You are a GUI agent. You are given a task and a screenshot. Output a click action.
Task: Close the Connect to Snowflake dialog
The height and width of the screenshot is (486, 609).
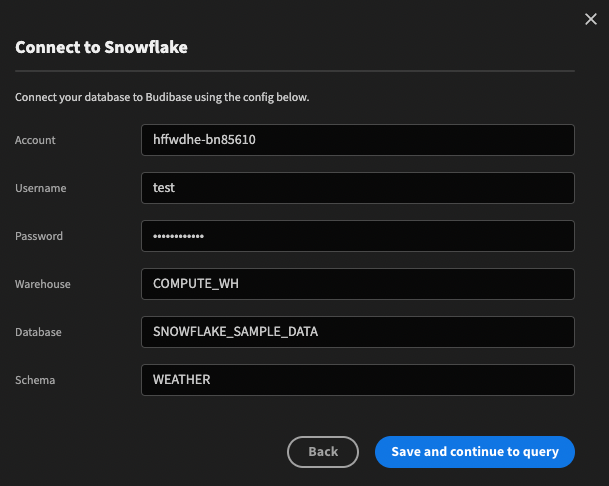591,19
